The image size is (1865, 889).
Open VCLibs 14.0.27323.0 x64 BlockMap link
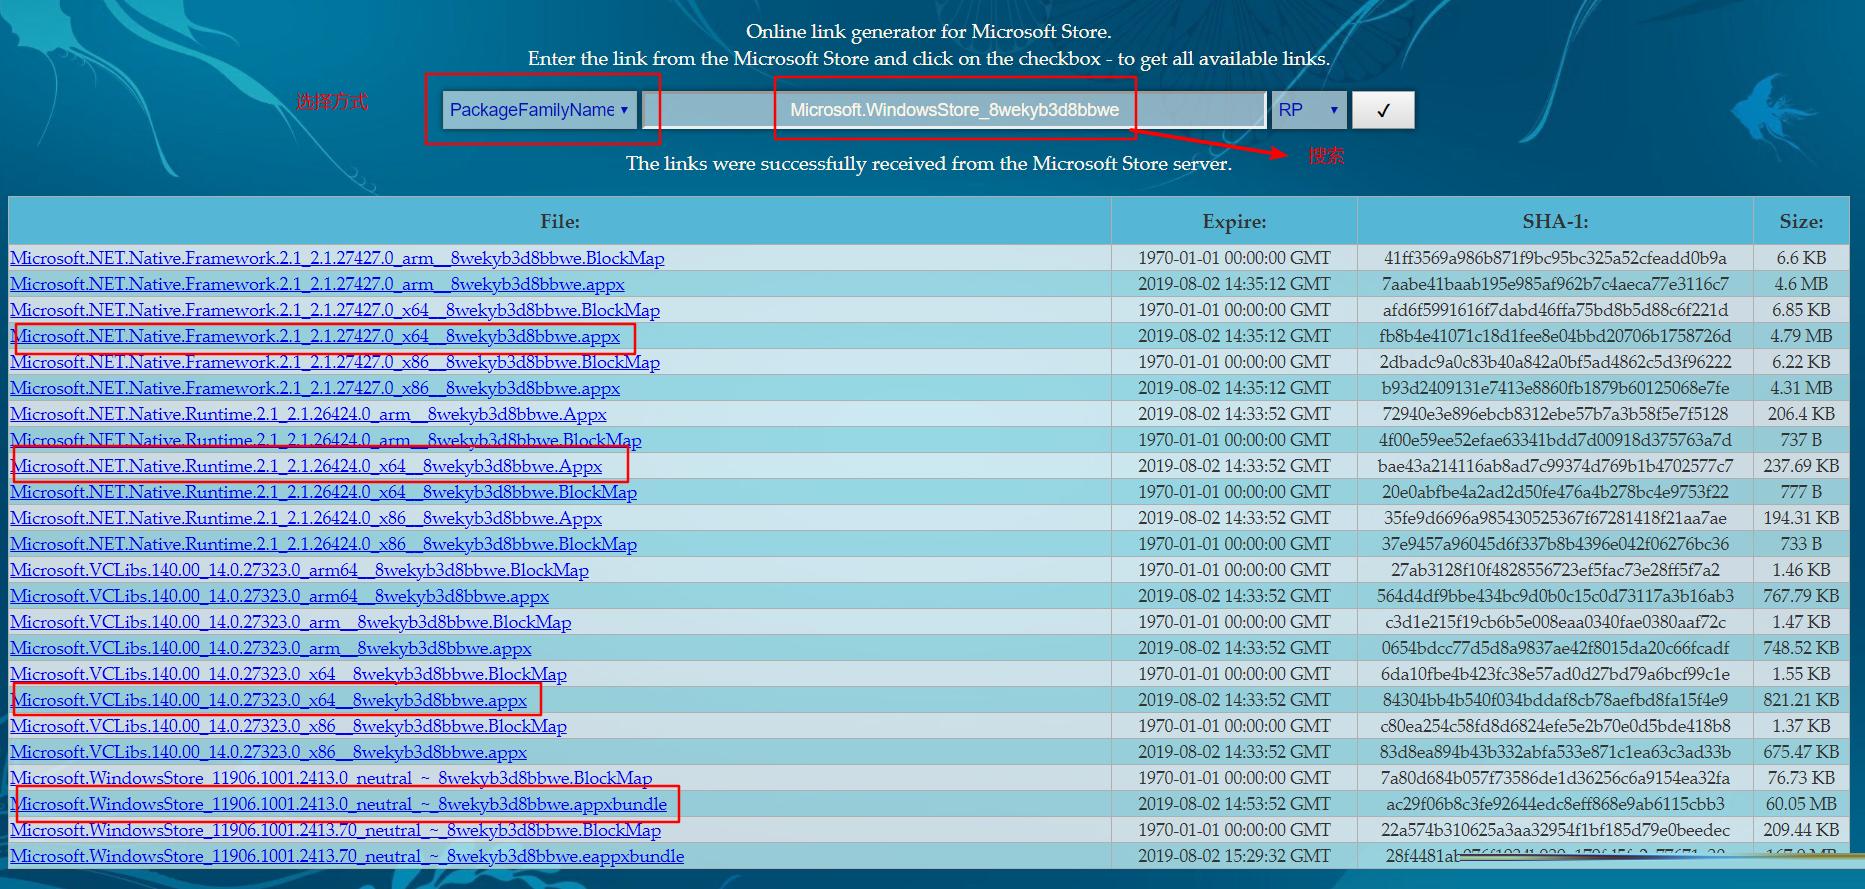pos(288,674)
